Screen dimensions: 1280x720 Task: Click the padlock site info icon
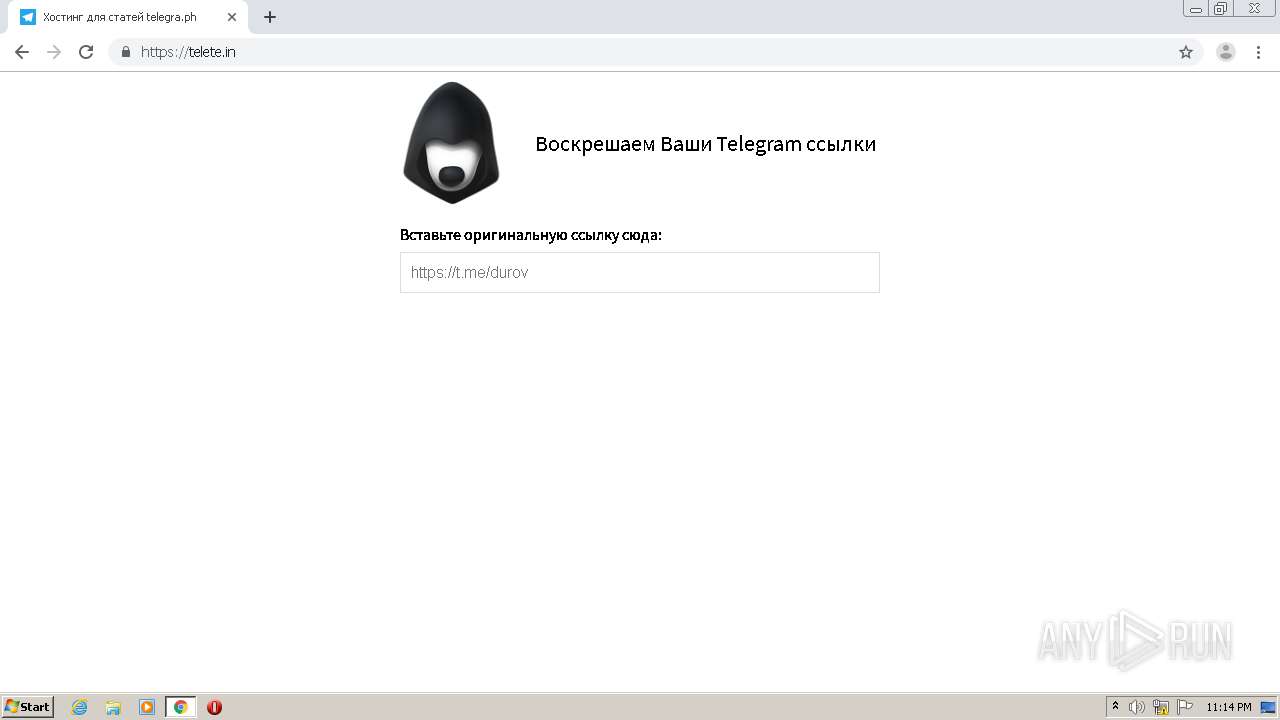126,52
